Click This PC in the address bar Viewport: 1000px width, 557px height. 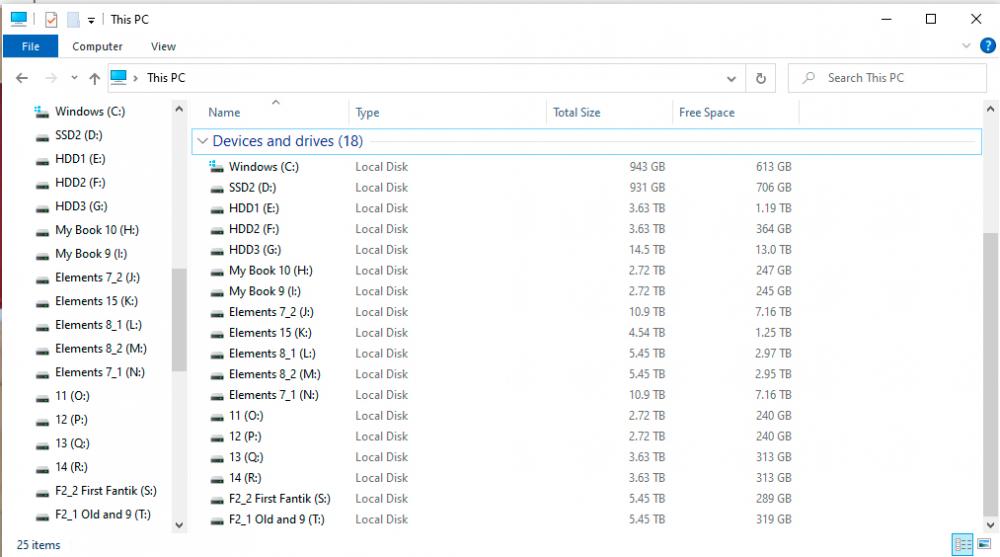pos(166,78)
